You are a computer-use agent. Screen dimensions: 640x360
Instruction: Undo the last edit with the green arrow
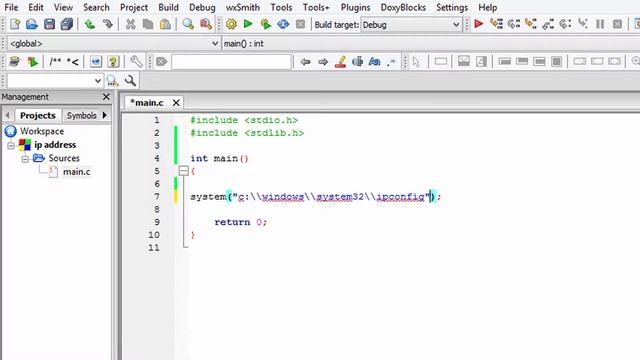(x=89, y=24)
